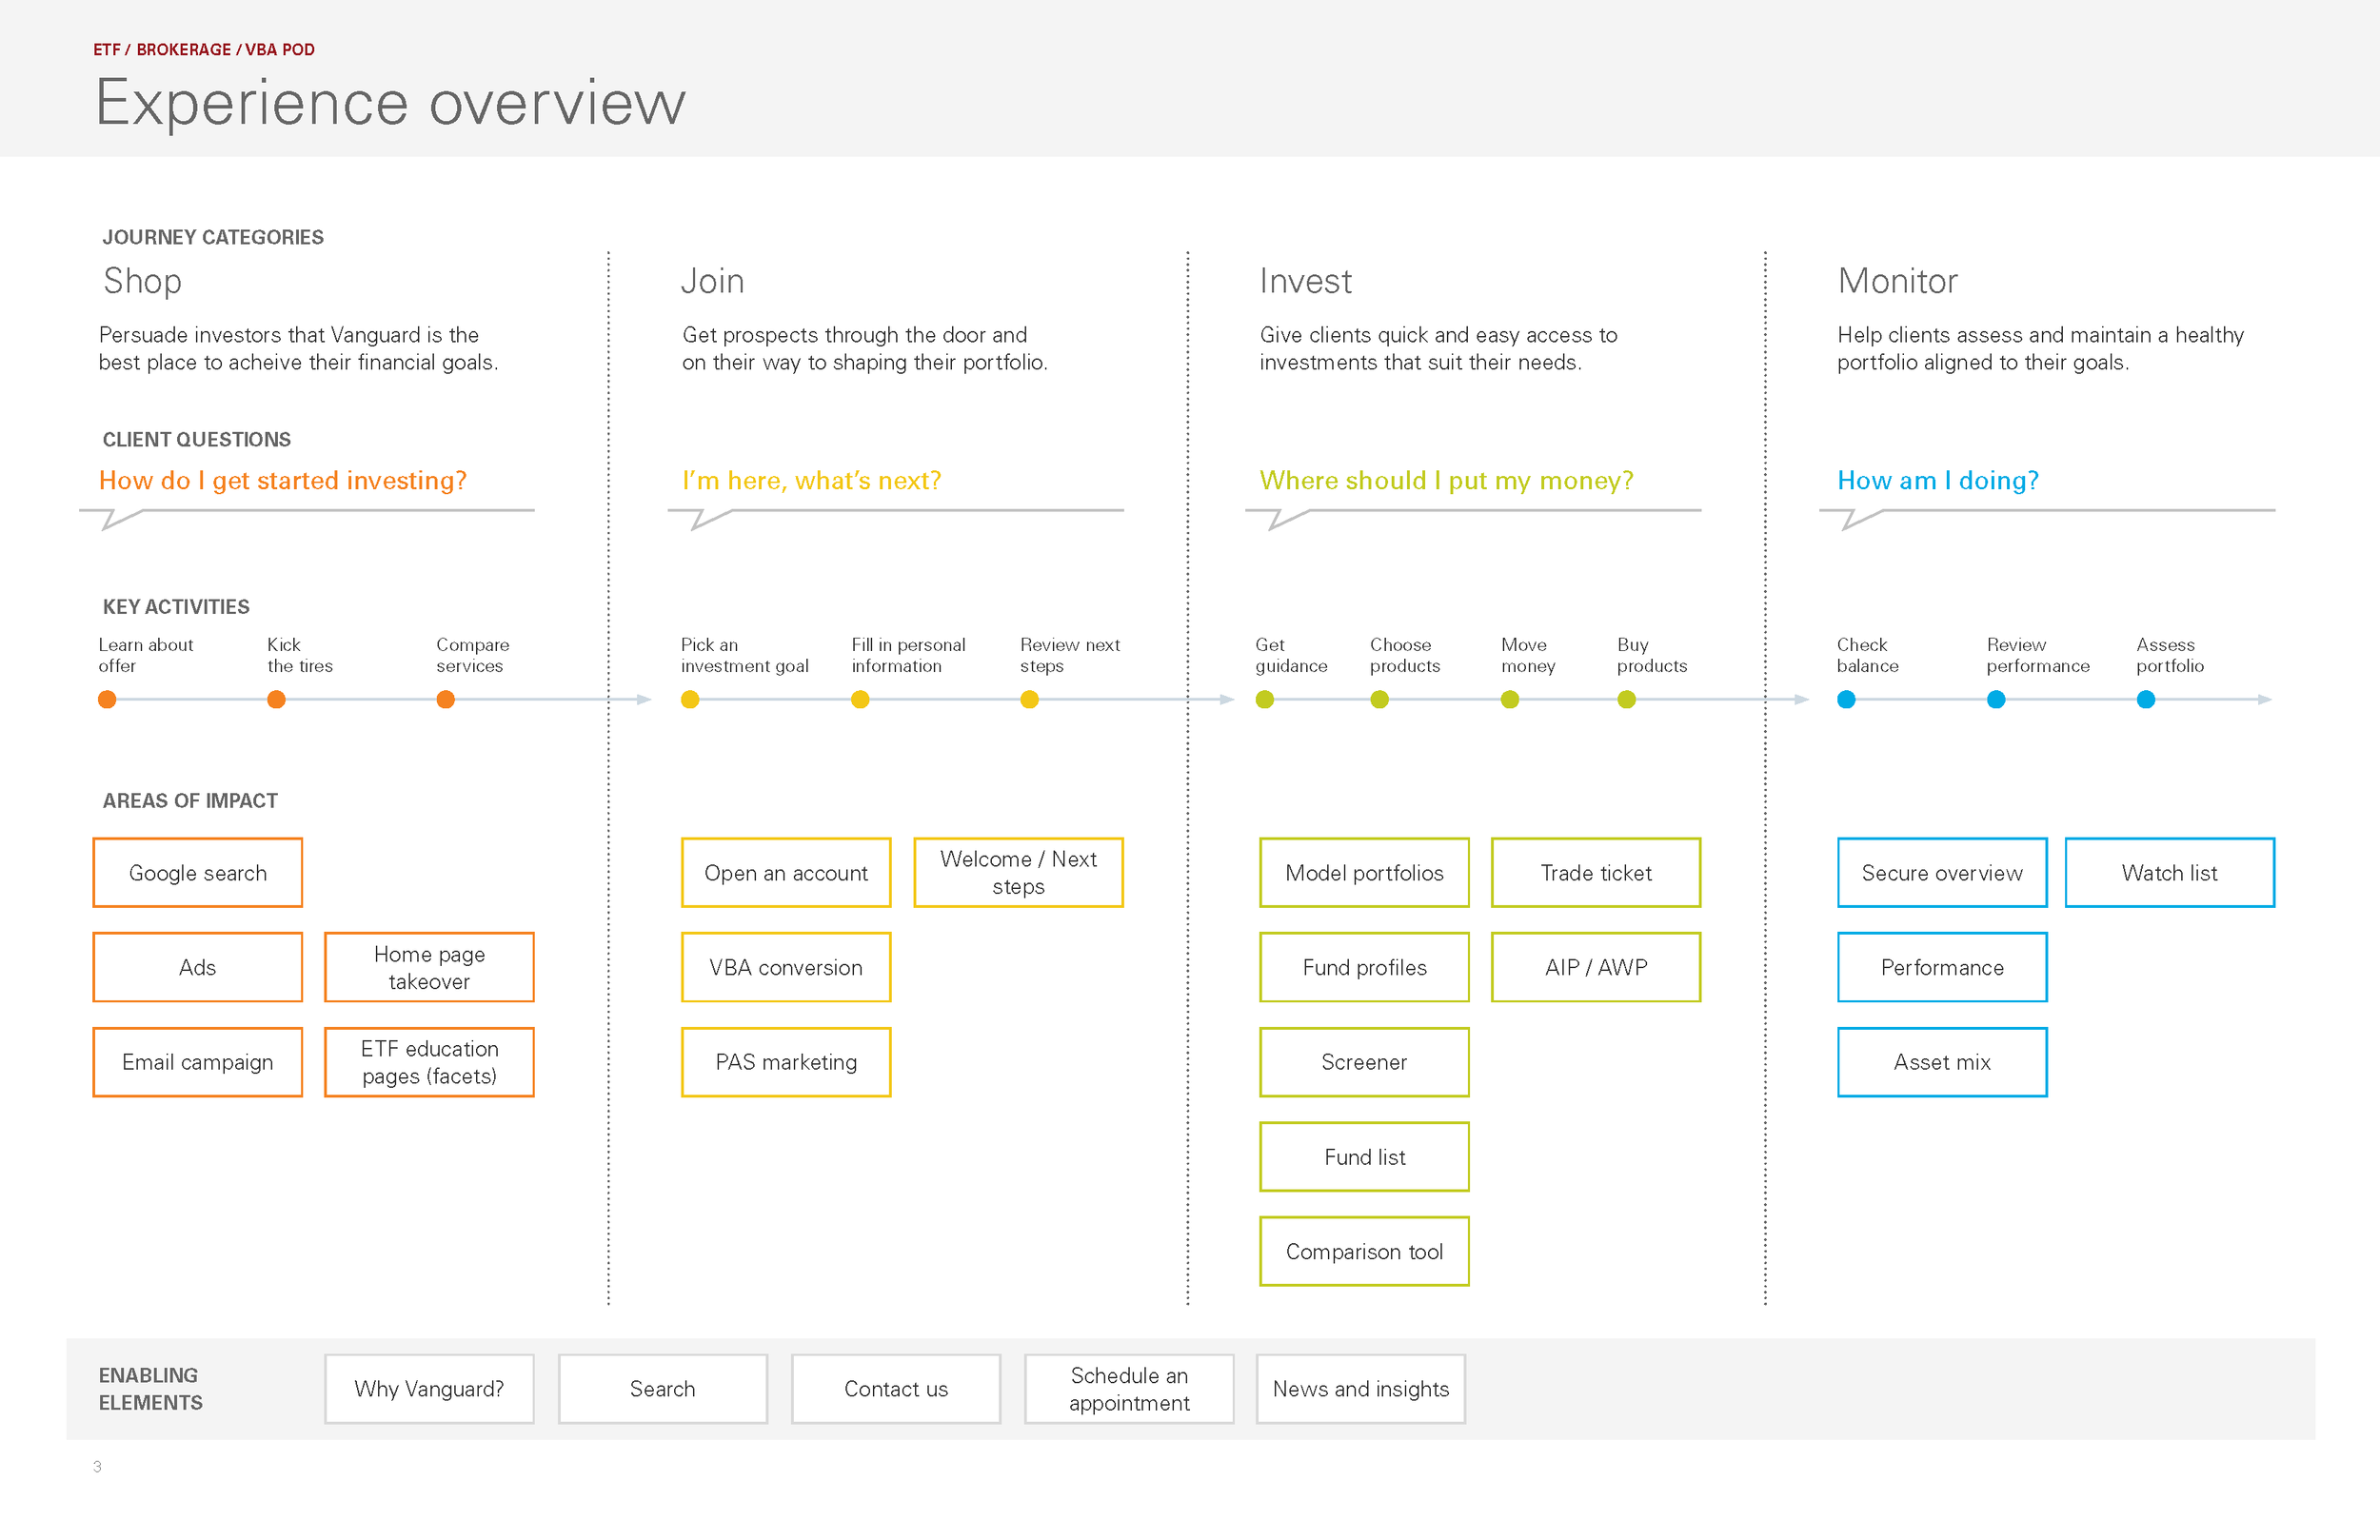Viewport: 2380px width, 1540px height.
Task: Click the VBA conversion box
Action: point(786,967)
